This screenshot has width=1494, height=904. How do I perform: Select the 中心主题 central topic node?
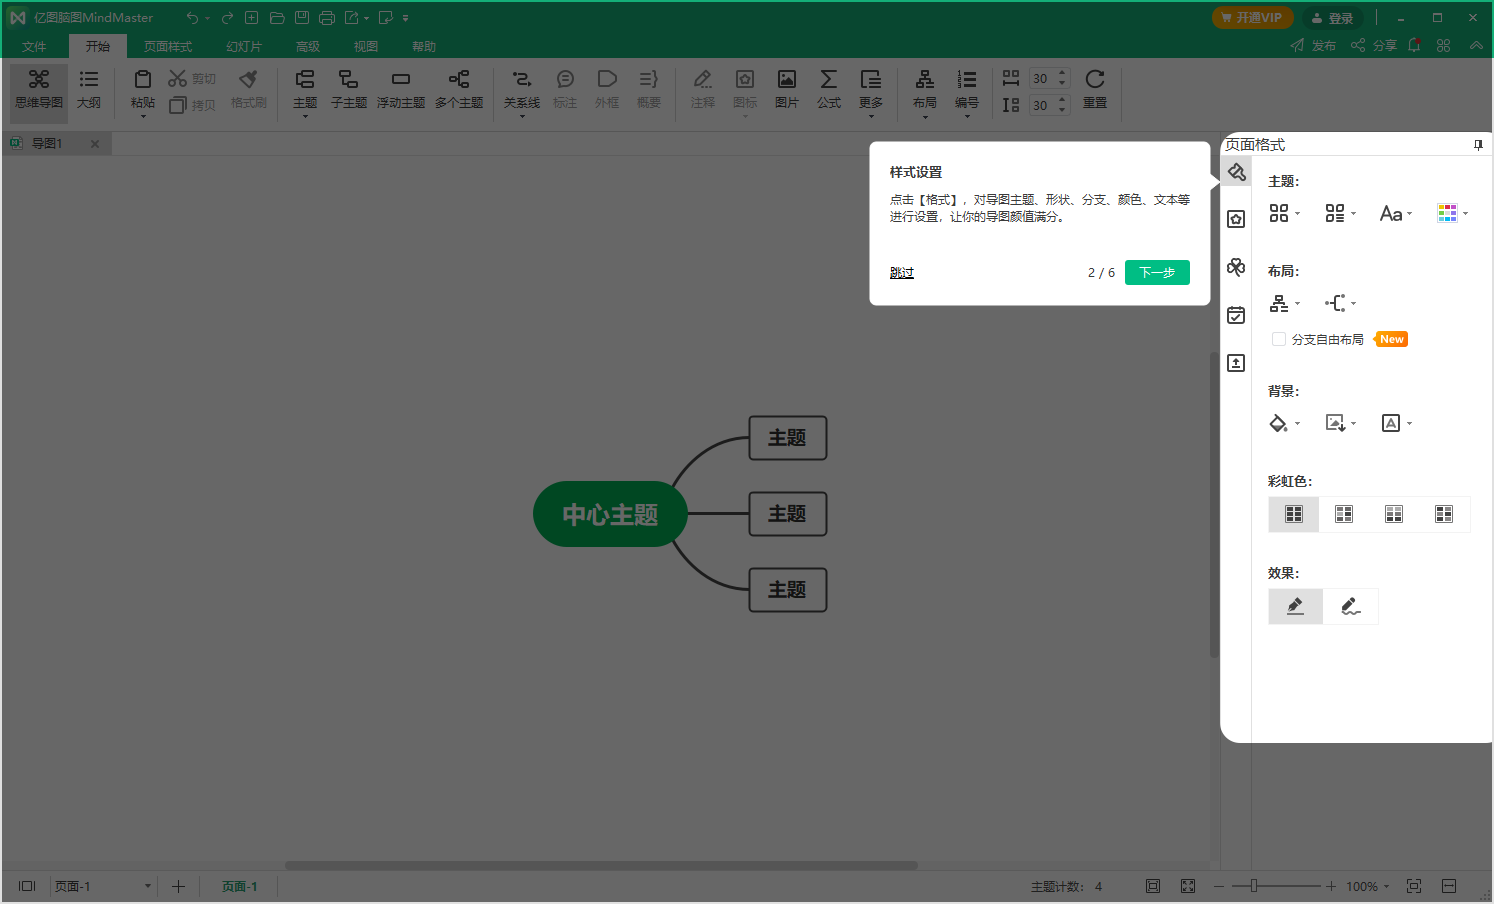pos(610,514)
